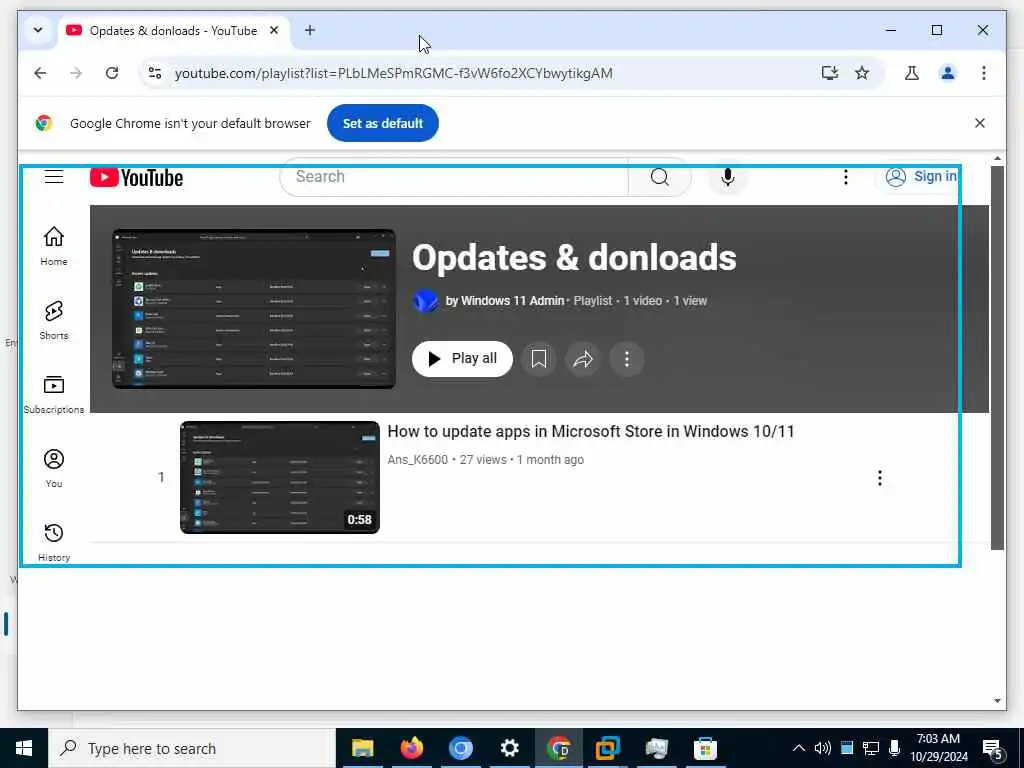Bookmark this tab with the star
Image resolution: width=1024 pixels, height=768 pixels.
click(x=862, y=73)
